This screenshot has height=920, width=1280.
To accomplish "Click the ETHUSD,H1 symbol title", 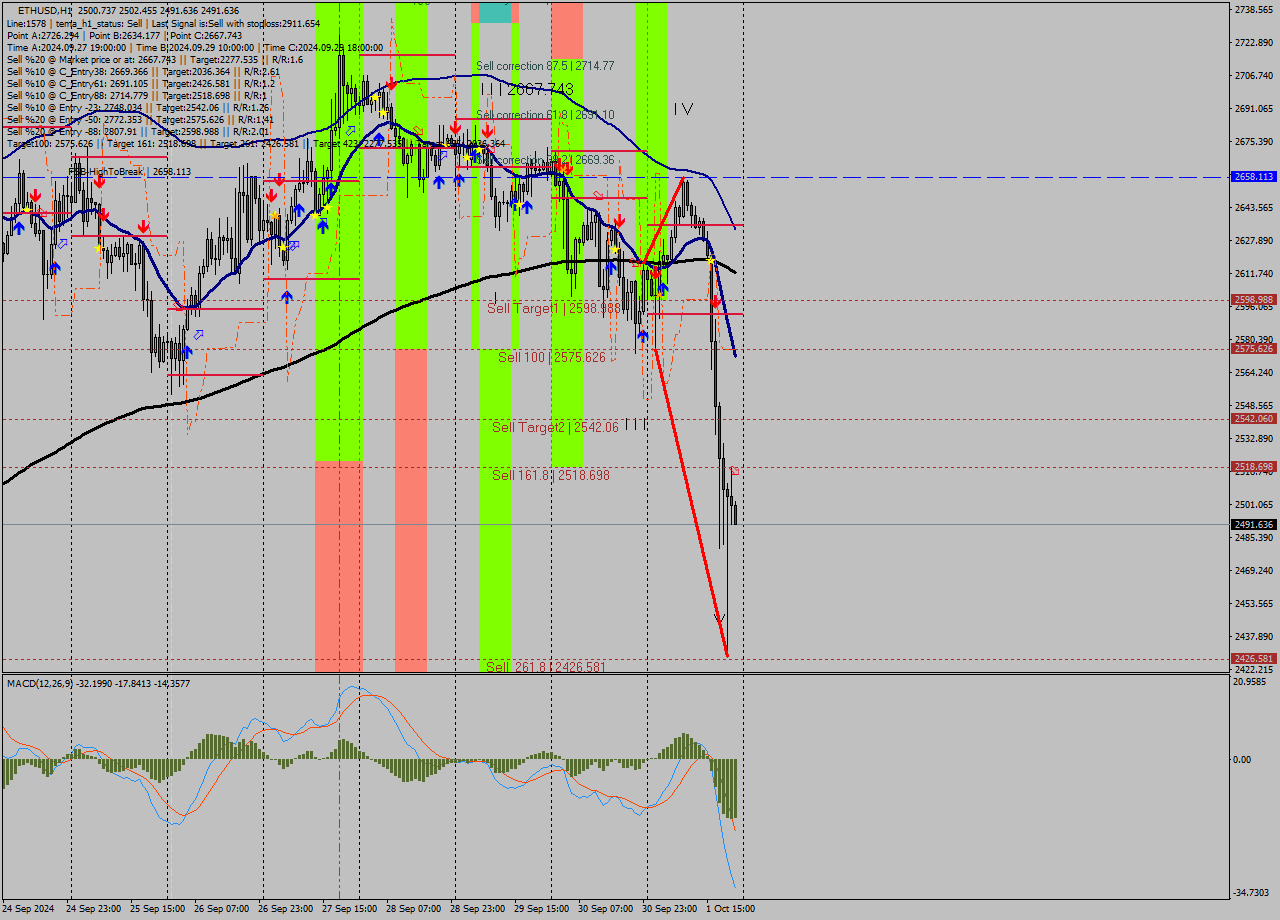I will click(x=43, y=11).
